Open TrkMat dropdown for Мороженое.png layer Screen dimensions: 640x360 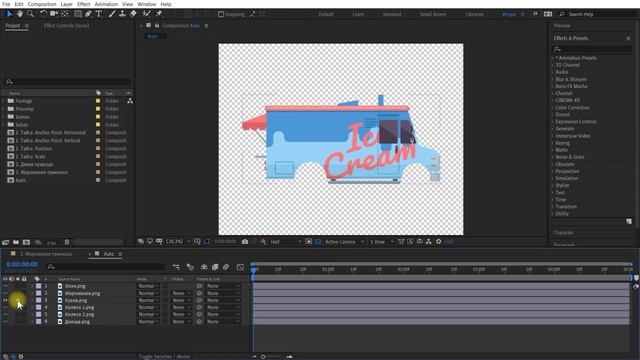(181, 293)
